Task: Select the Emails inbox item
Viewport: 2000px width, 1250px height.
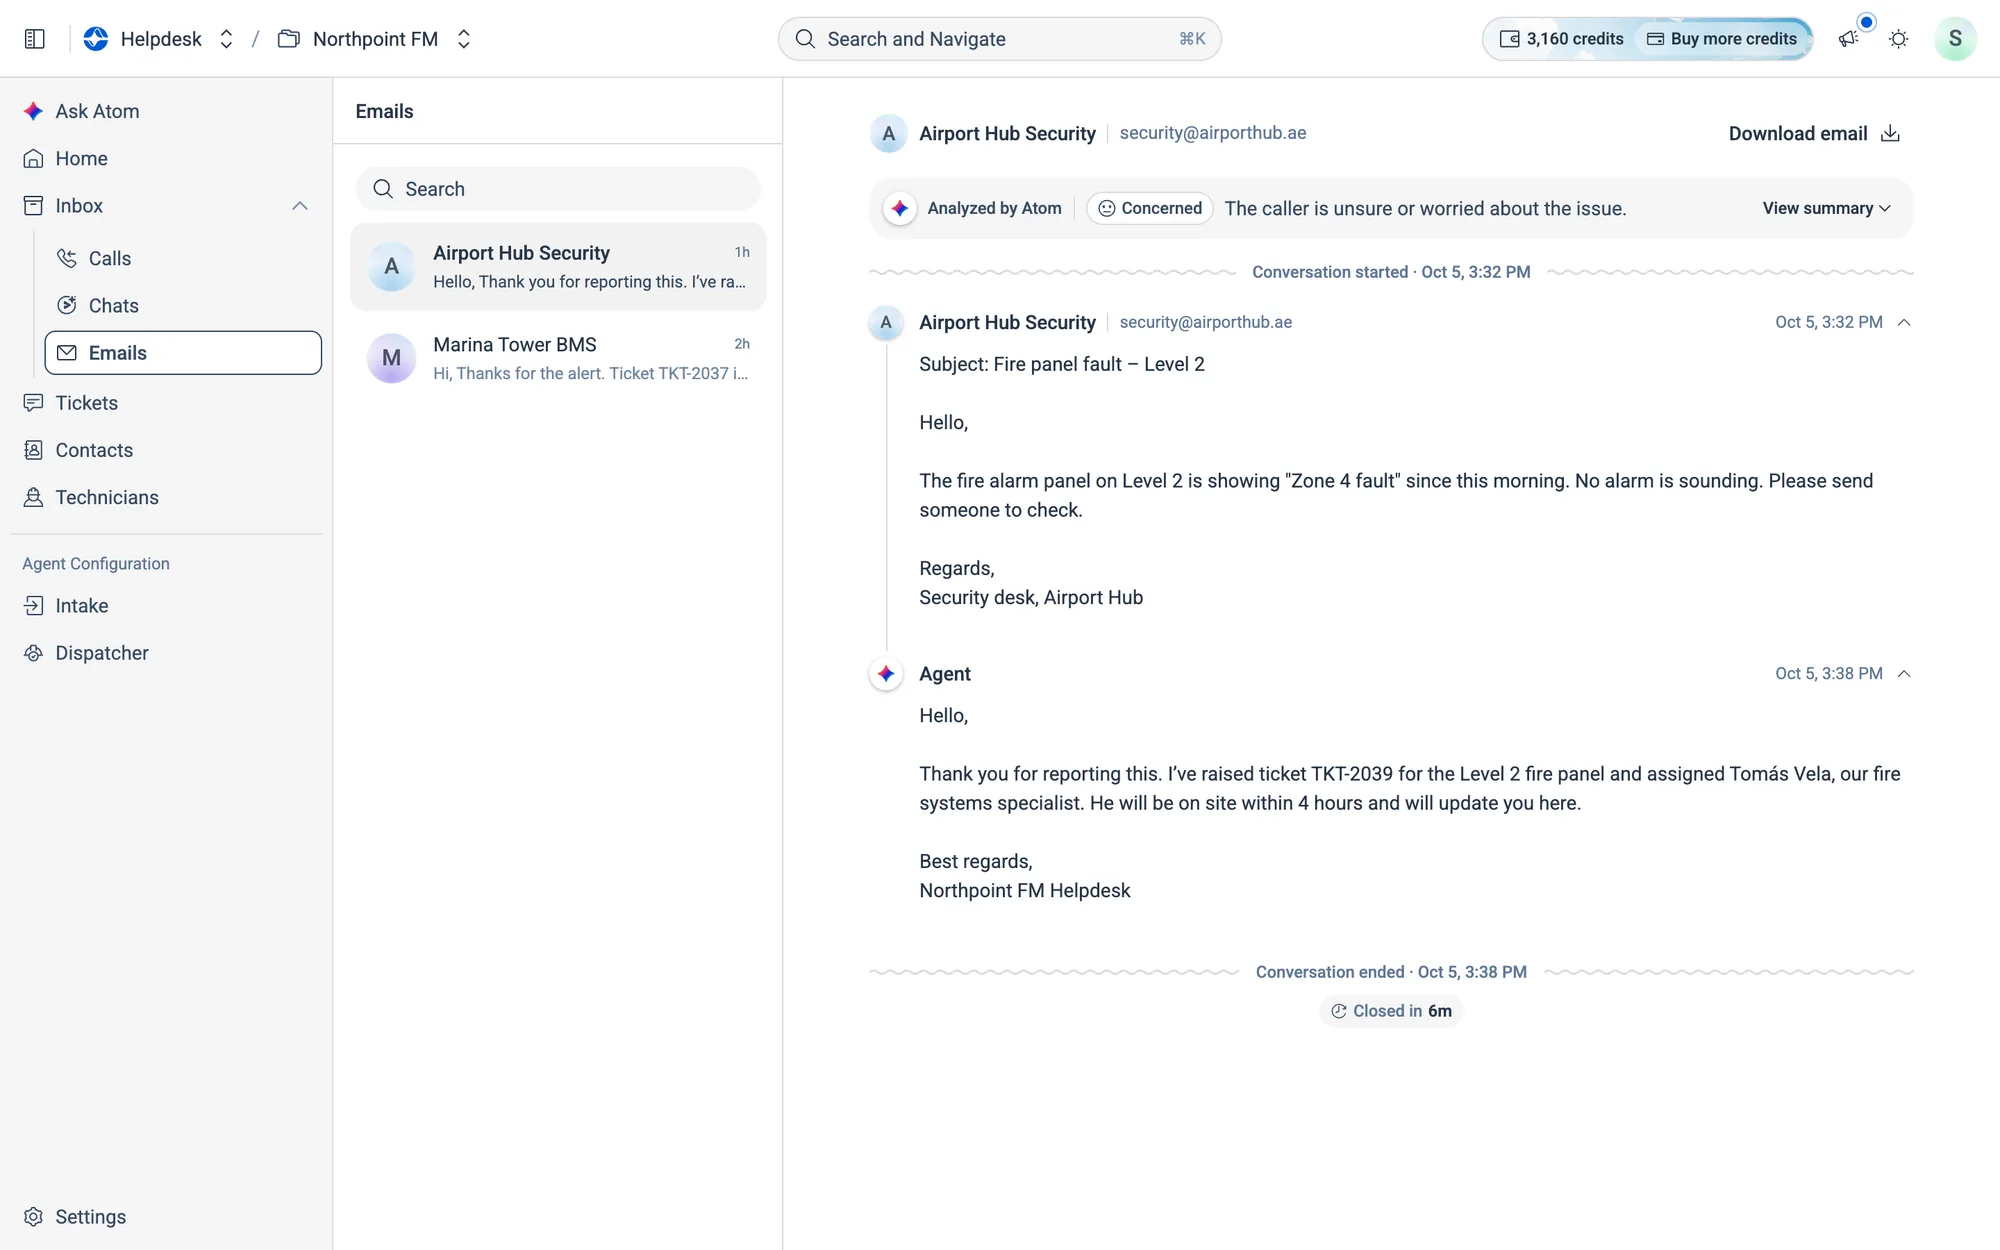Action: (183, 353)
